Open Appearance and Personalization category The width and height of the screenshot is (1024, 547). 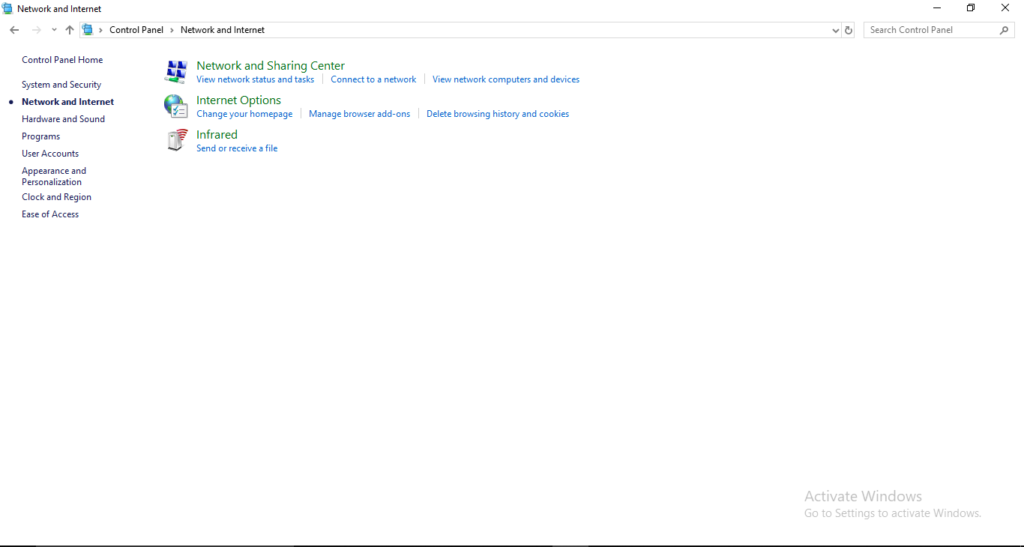tap(54, 176)
